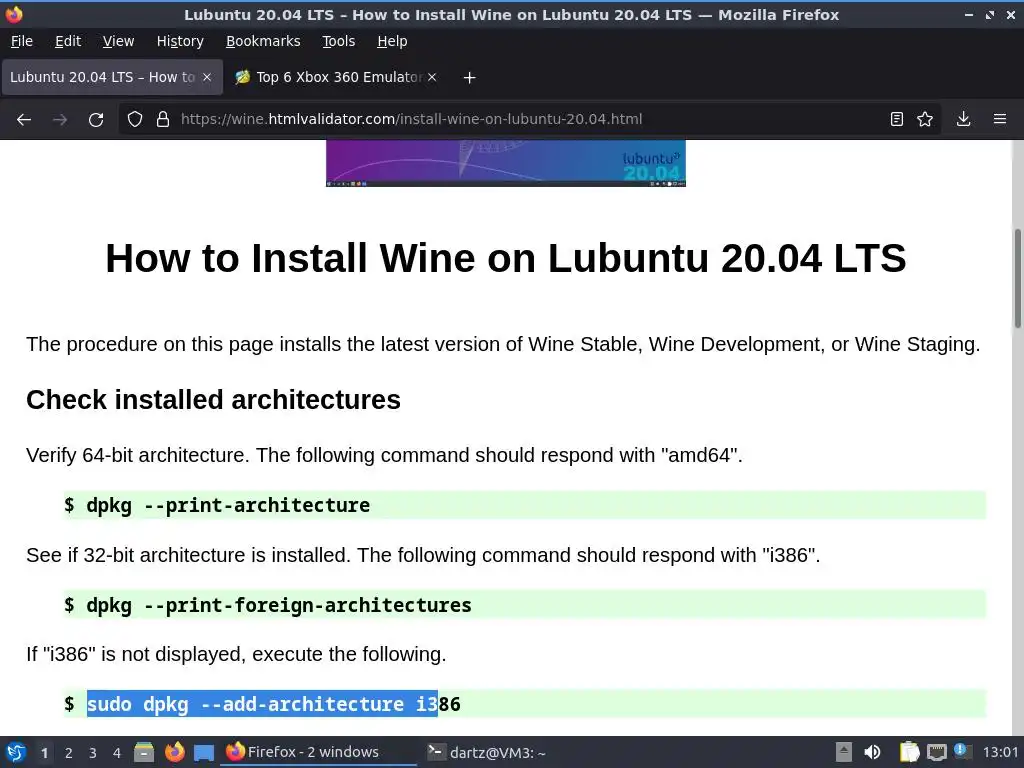Open the network status tray icon
This screenshot has width=1024, height=768.
click(936, 752)
